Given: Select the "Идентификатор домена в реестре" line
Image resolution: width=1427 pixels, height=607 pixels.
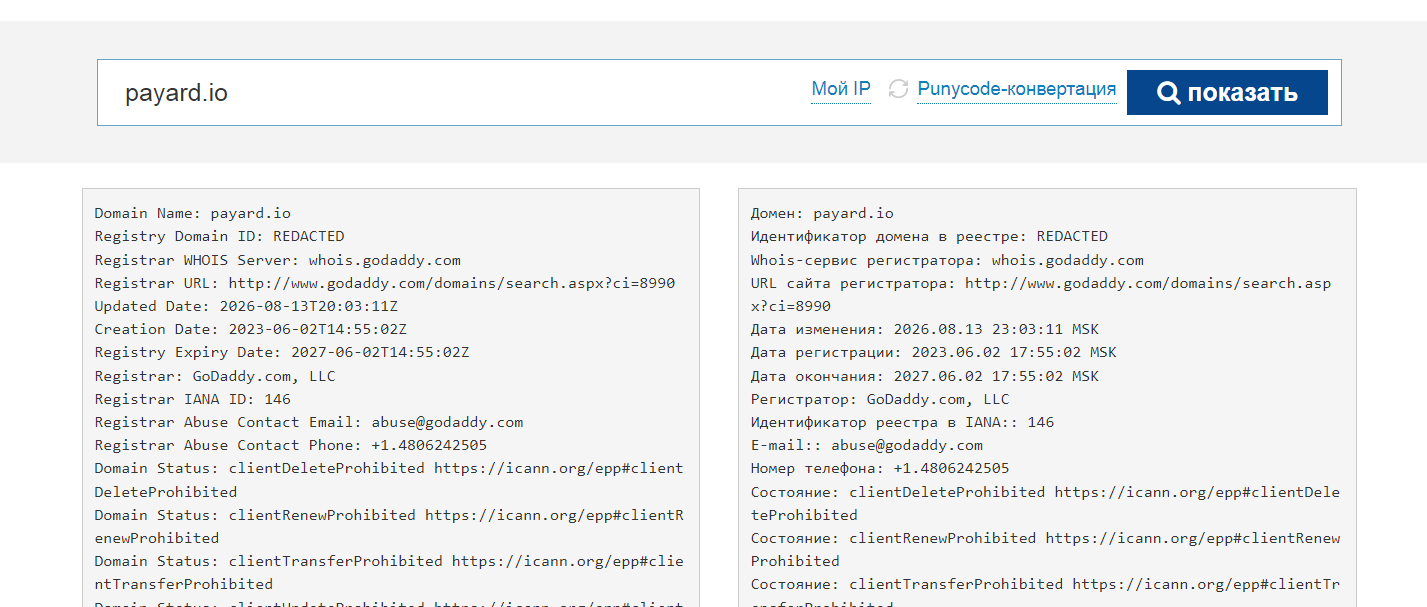Looking at the screenshot, I should (929, 236).
